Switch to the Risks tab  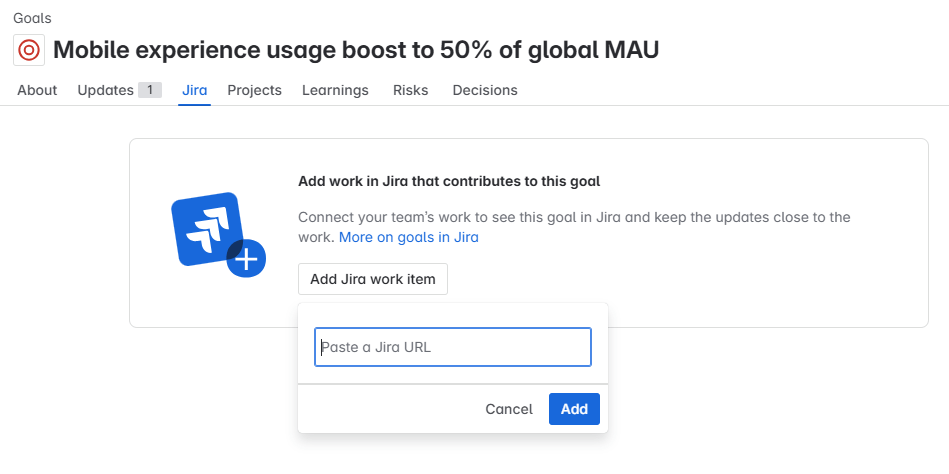(x=410, y=90)
